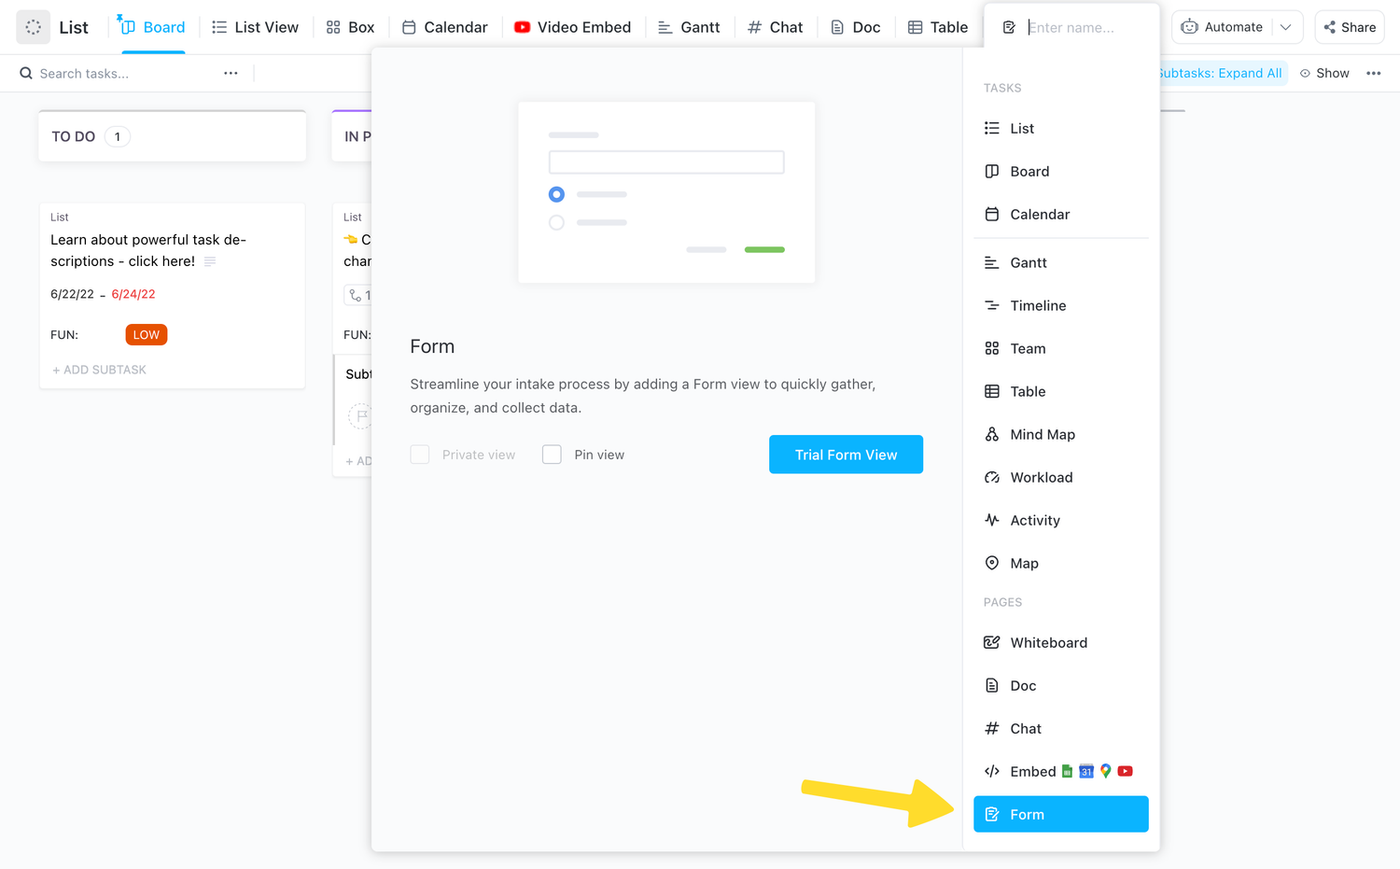This screenshot has height=869, width=1400.
Task: Open the search tasks field
Action: [x=80, y=72]
